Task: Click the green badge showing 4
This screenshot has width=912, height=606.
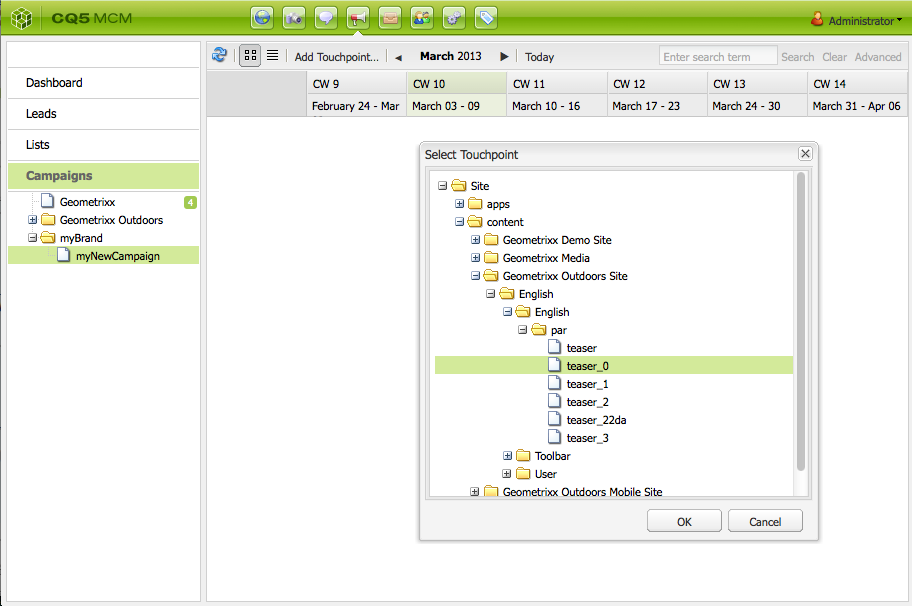Action: tap(190, 202)
